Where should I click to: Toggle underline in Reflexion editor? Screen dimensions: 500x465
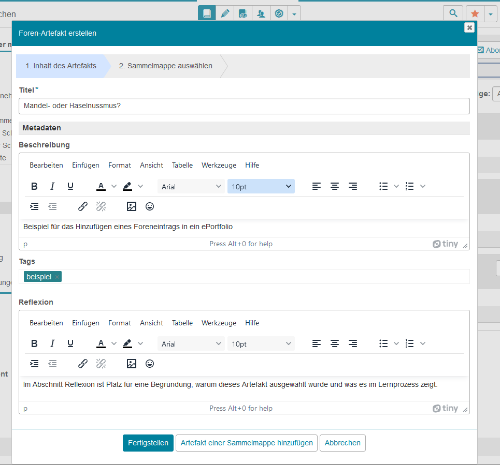[70, 344]
